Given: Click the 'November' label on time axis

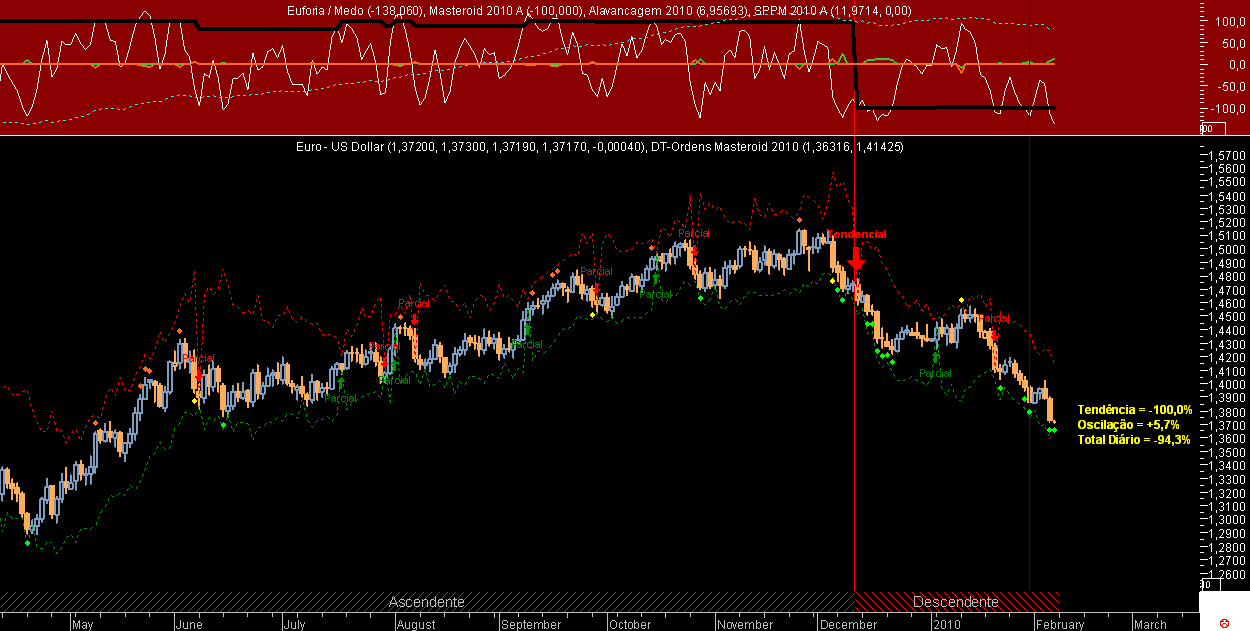Looking at the screenshot, I should coord(745,624).
